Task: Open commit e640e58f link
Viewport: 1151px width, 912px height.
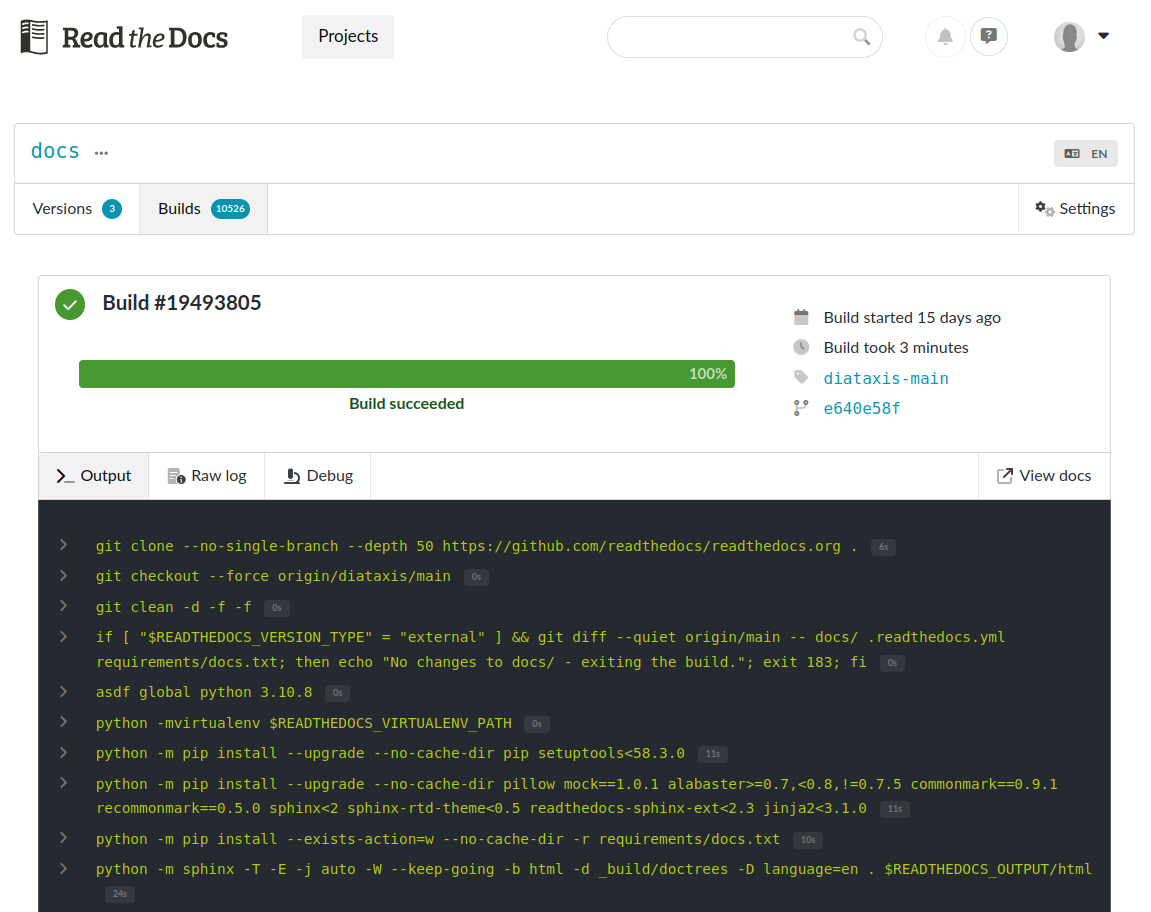Action: (862, 408)
